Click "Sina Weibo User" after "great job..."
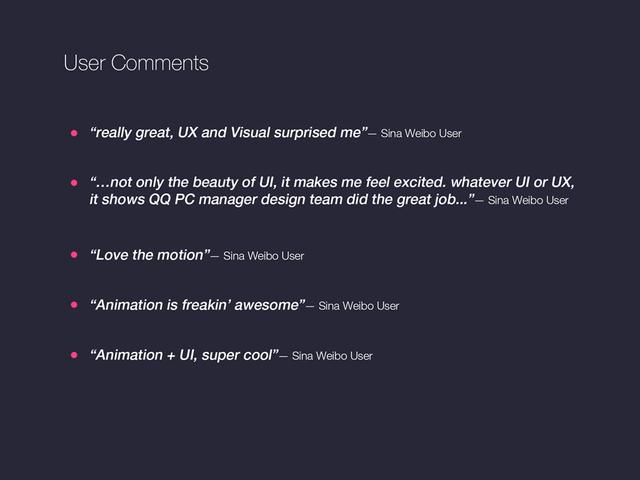640x480 pixels. (x=528, y=200)
